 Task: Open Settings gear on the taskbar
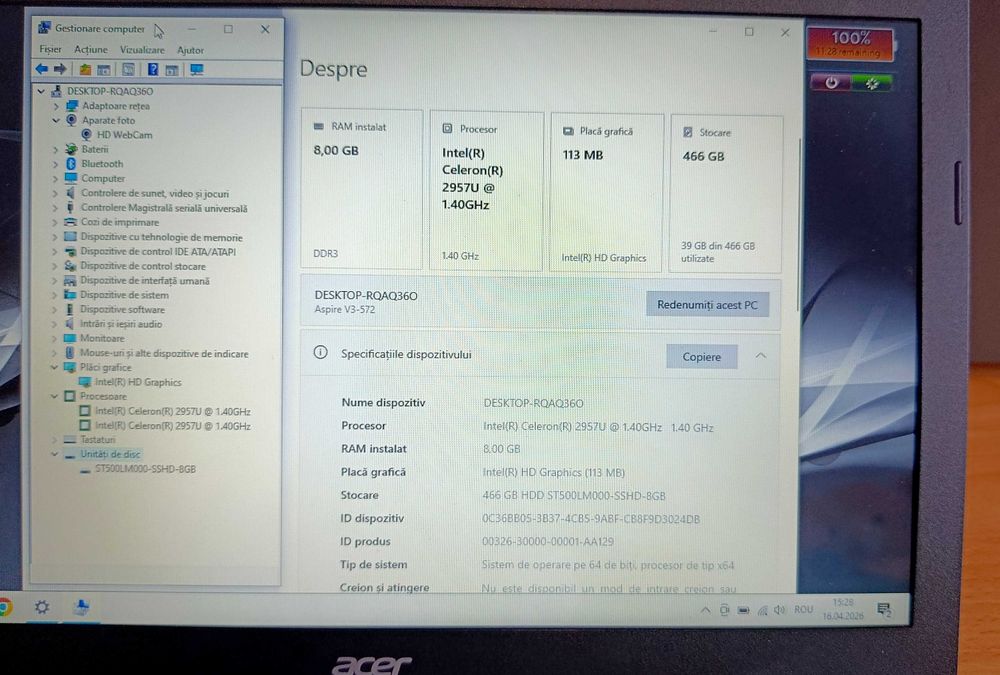42,607
